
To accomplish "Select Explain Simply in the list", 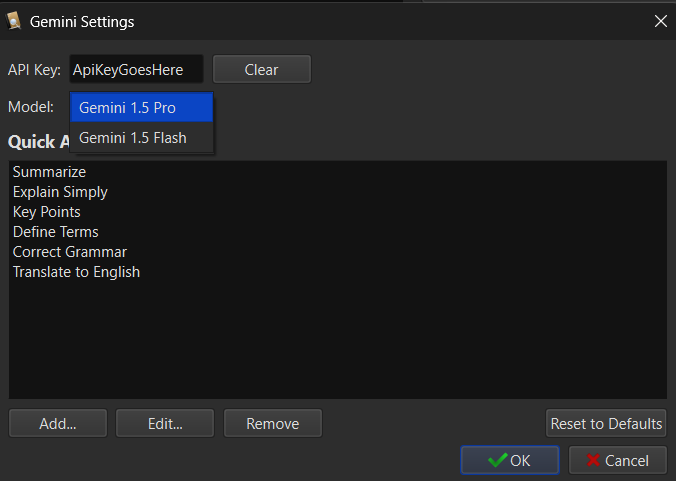I will coord(60,192).
